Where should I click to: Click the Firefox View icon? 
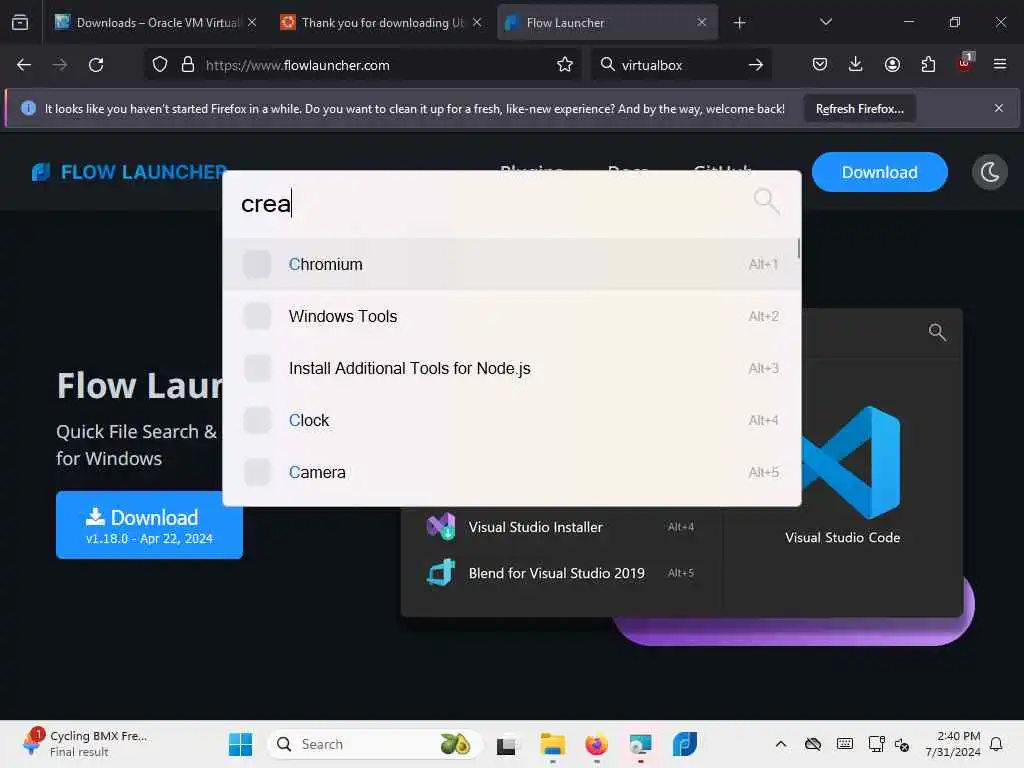20,22
